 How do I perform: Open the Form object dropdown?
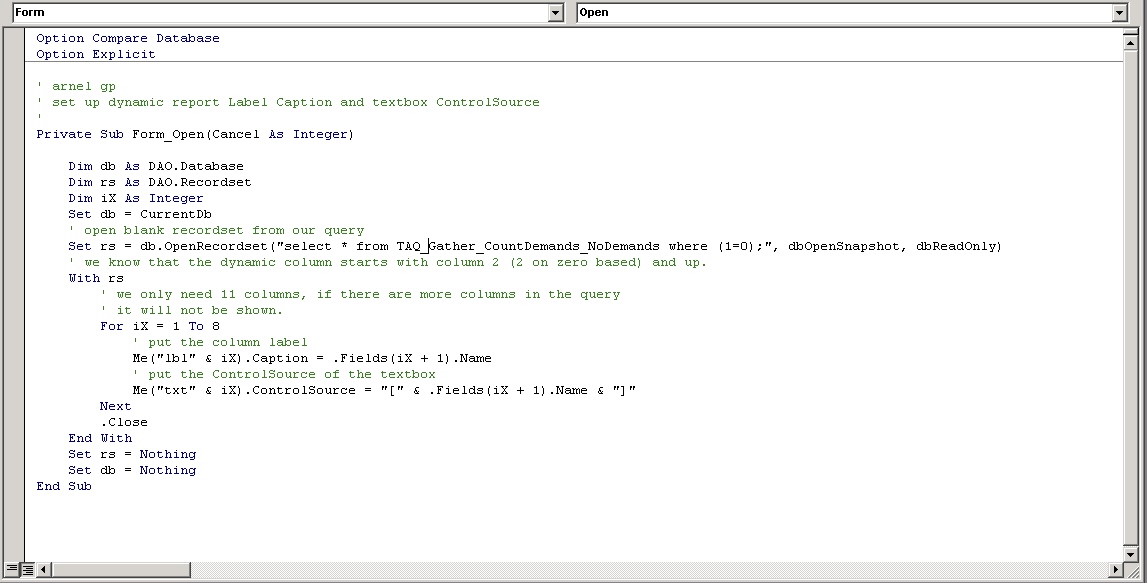[555, 12]
